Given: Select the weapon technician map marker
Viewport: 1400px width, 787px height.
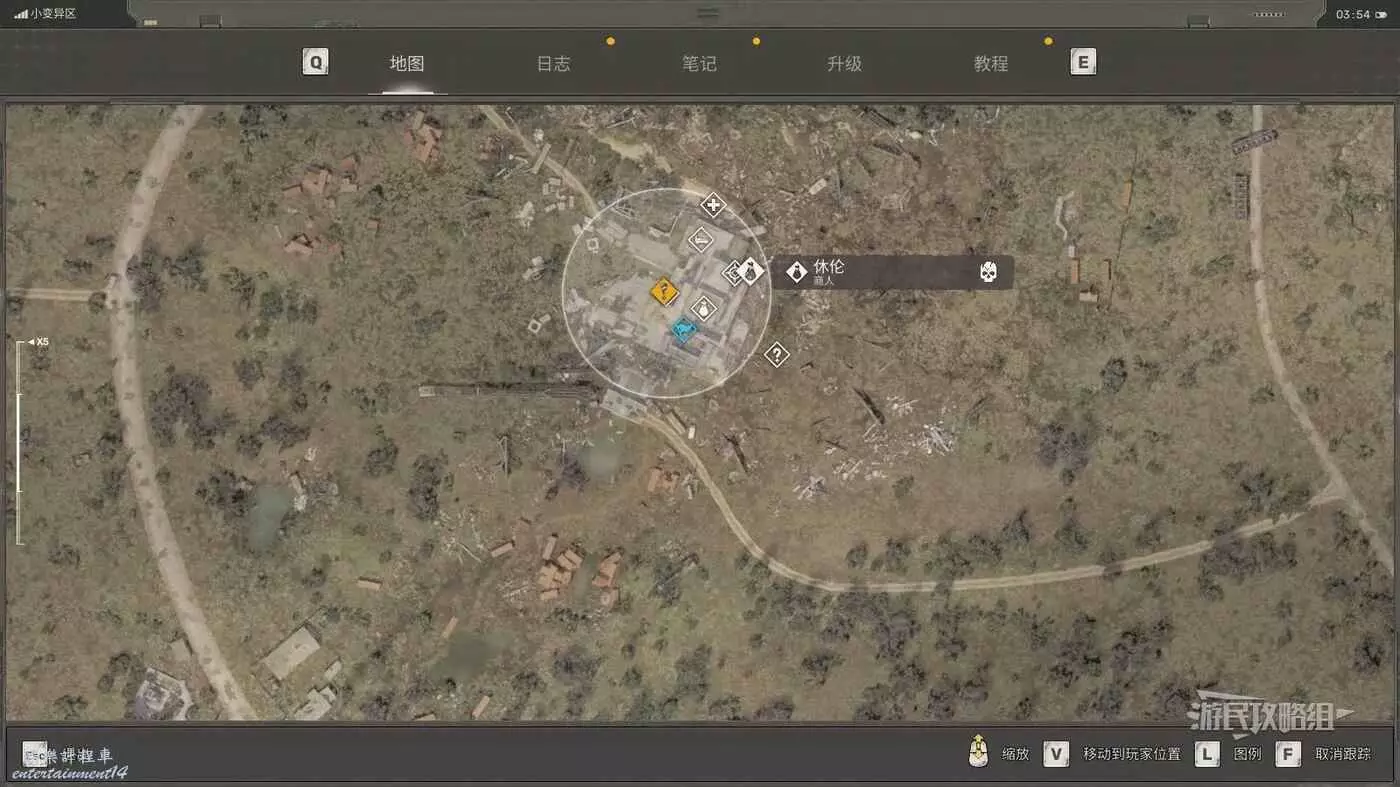Looking at the screenshot, I should tap(702, 240).
